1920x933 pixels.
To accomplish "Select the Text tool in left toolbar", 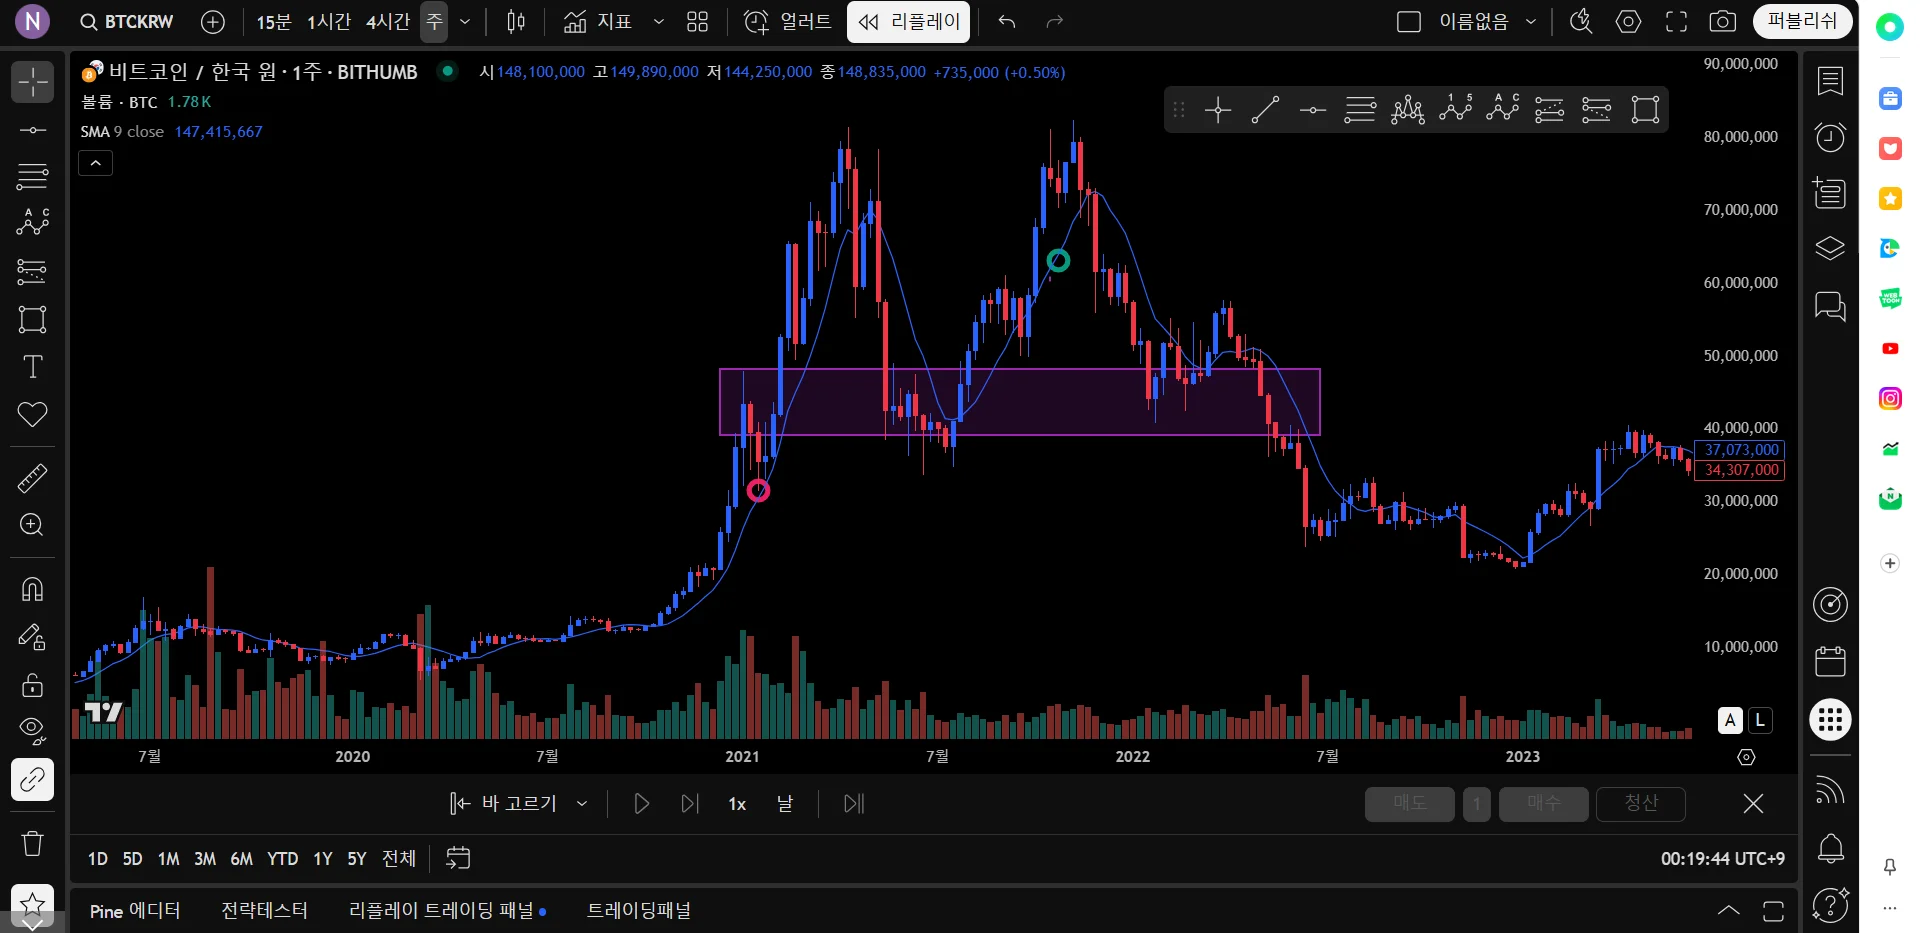I will 32,367.
